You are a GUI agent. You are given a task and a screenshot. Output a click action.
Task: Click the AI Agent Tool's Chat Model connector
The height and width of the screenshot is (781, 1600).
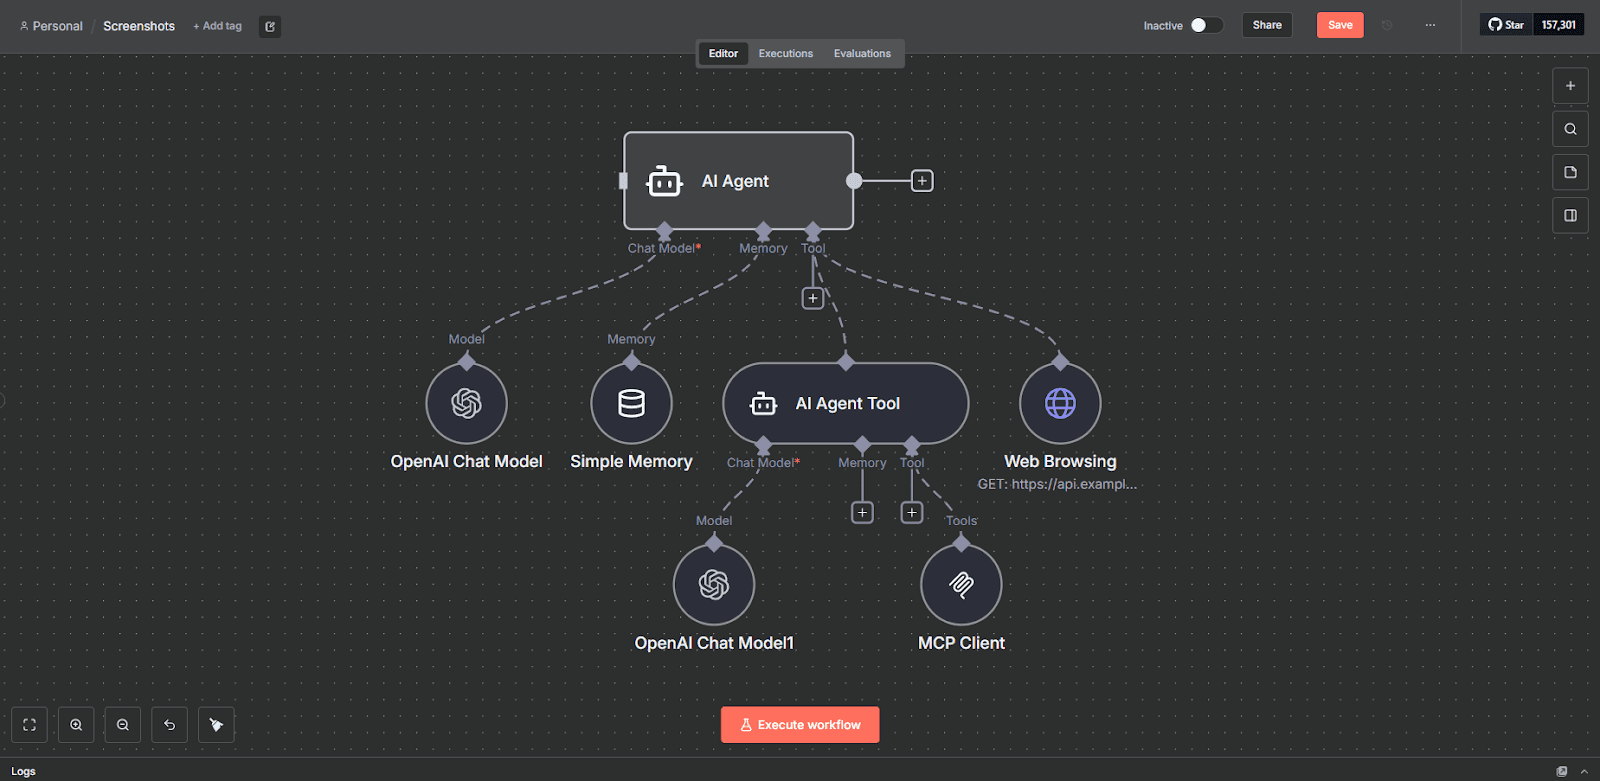tap(763, 445)
